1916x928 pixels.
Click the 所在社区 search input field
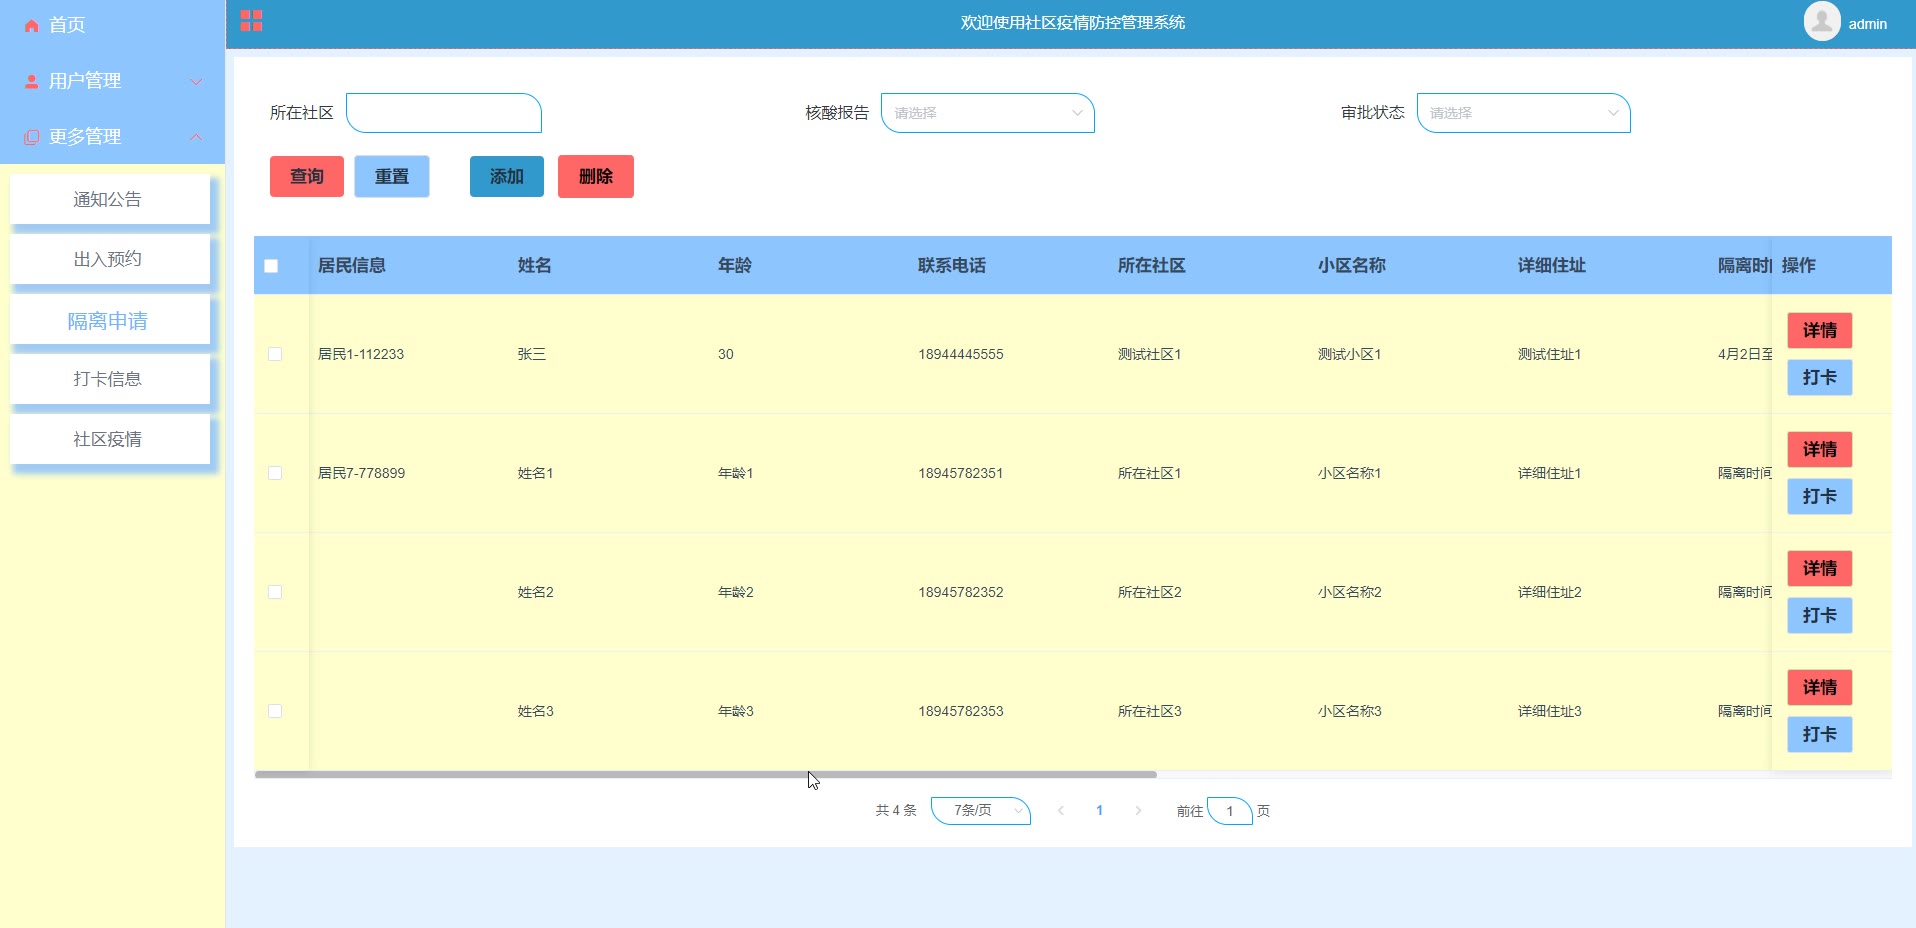[444, 113]
